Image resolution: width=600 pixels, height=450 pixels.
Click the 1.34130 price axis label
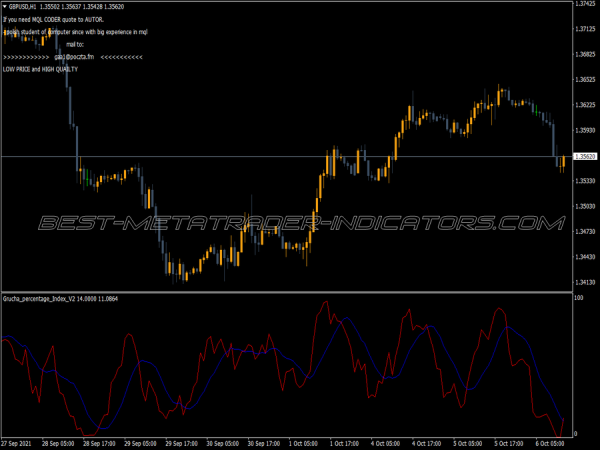click(x=585, y=282)
